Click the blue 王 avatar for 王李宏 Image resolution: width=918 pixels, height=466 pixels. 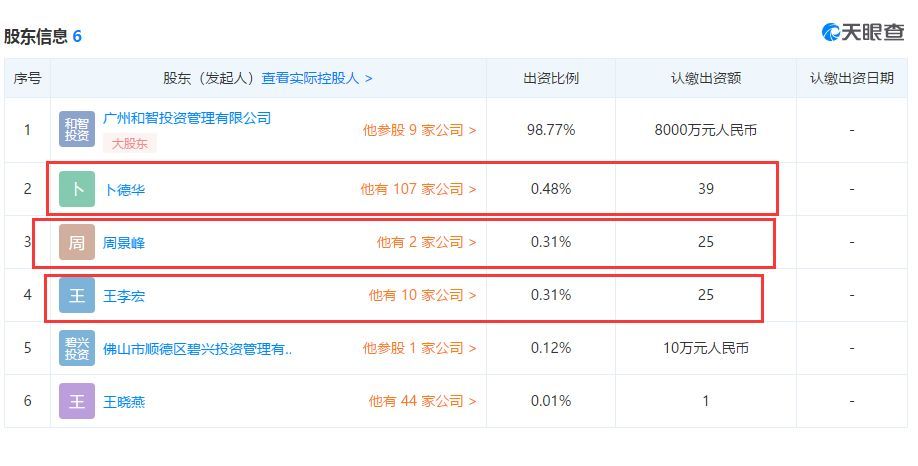[x=77, y=295]
